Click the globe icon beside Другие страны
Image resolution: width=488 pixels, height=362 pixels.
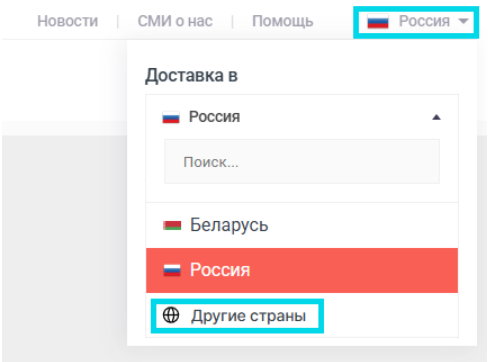pos(171,315)
